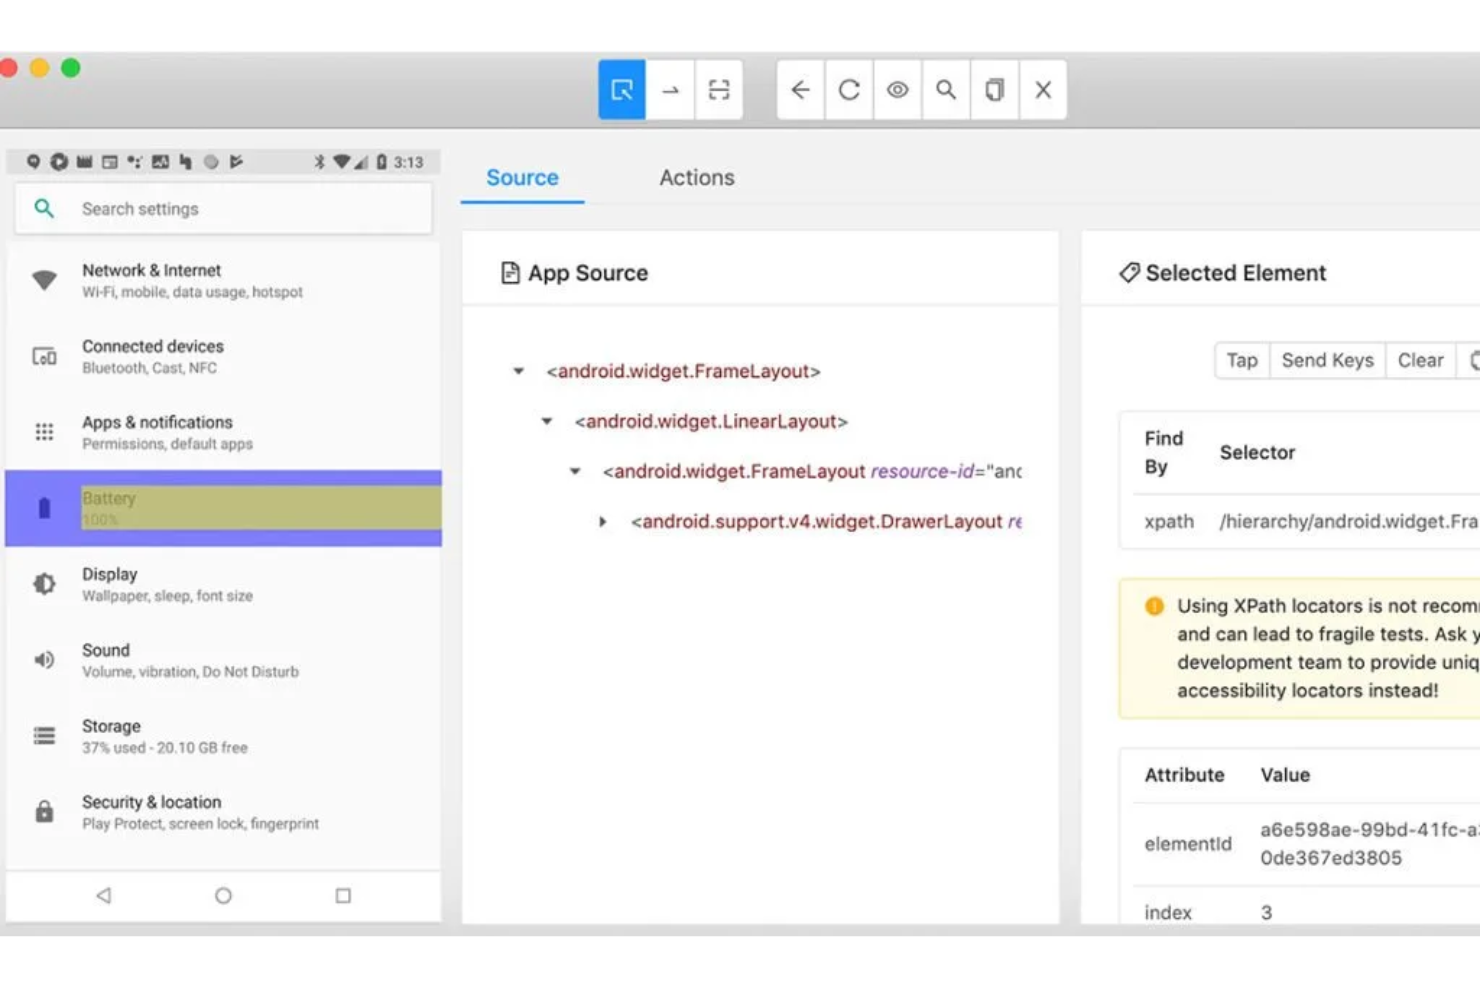Click the Clear button

1420,360
